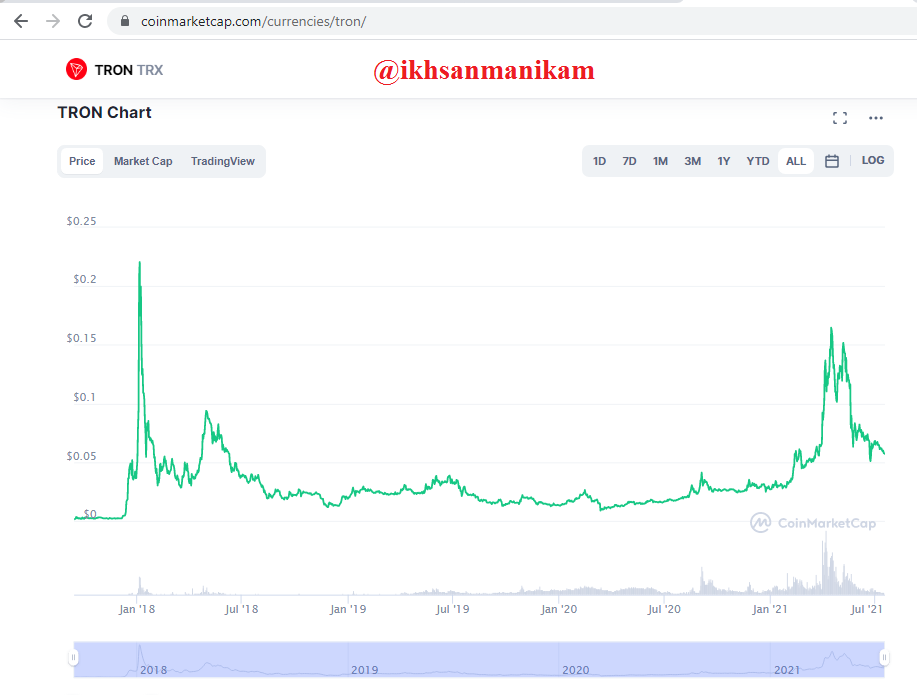Image resolution: width=917 pixels, height=695 pixels.
Task: Click the Jan '20 x-axis label
Action: pyautogui.click(x=559, y=609)
